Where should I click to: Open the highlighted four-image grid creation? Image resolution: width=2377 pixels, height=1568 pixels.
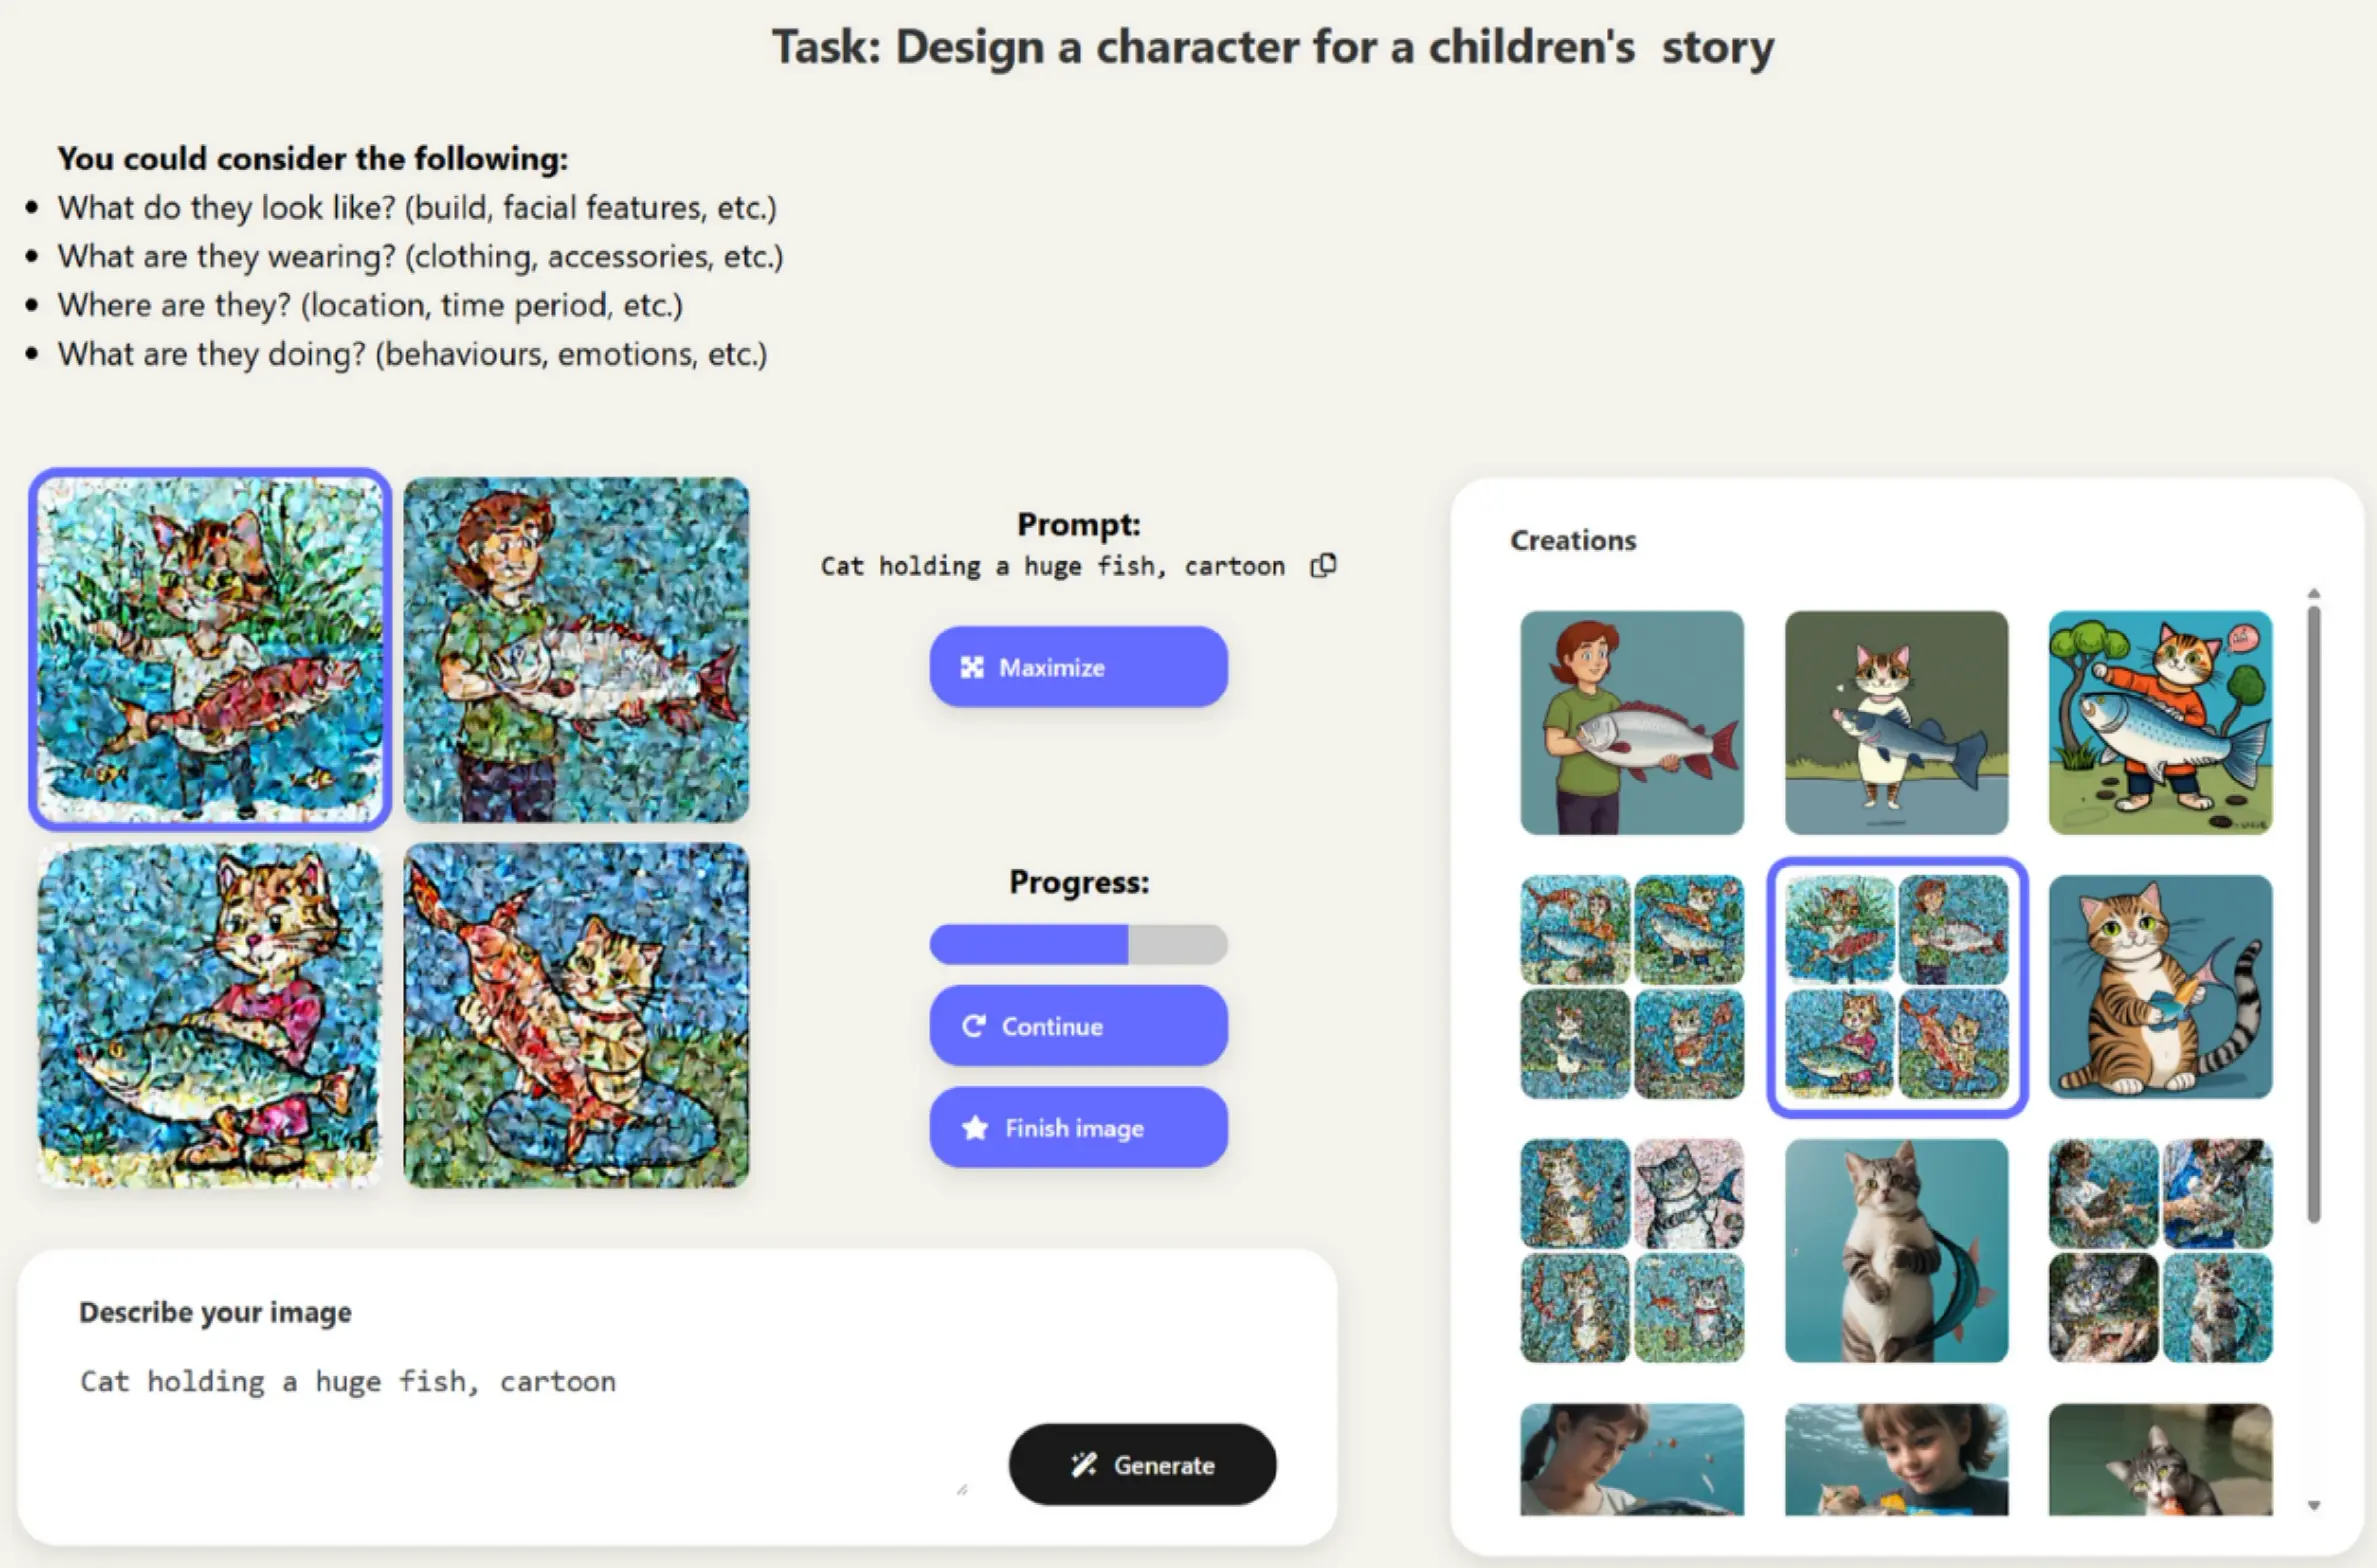click(1896, 987)
